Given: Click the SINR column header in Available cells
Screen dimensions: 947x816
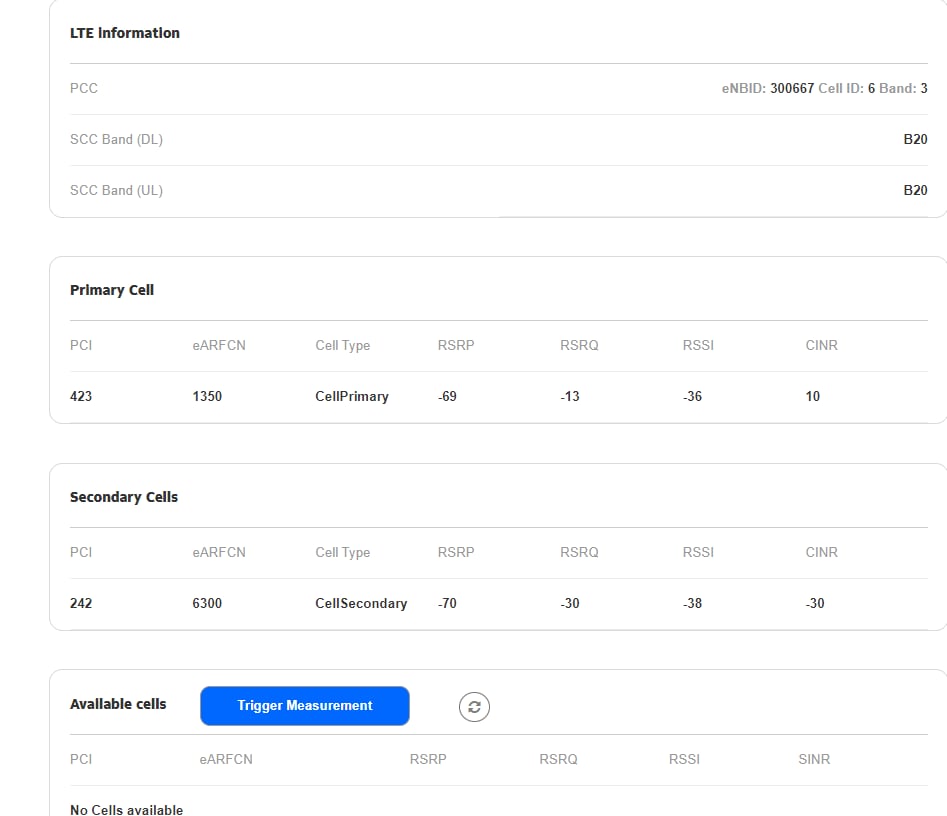Looking at the screenshot, I should (x=814, y=759).
